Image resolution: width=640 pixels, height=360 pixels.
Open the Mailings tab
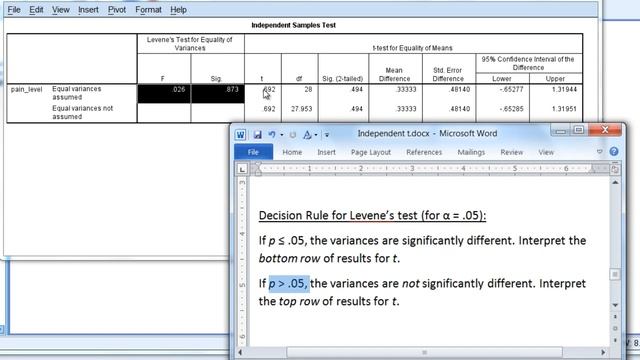471,152
